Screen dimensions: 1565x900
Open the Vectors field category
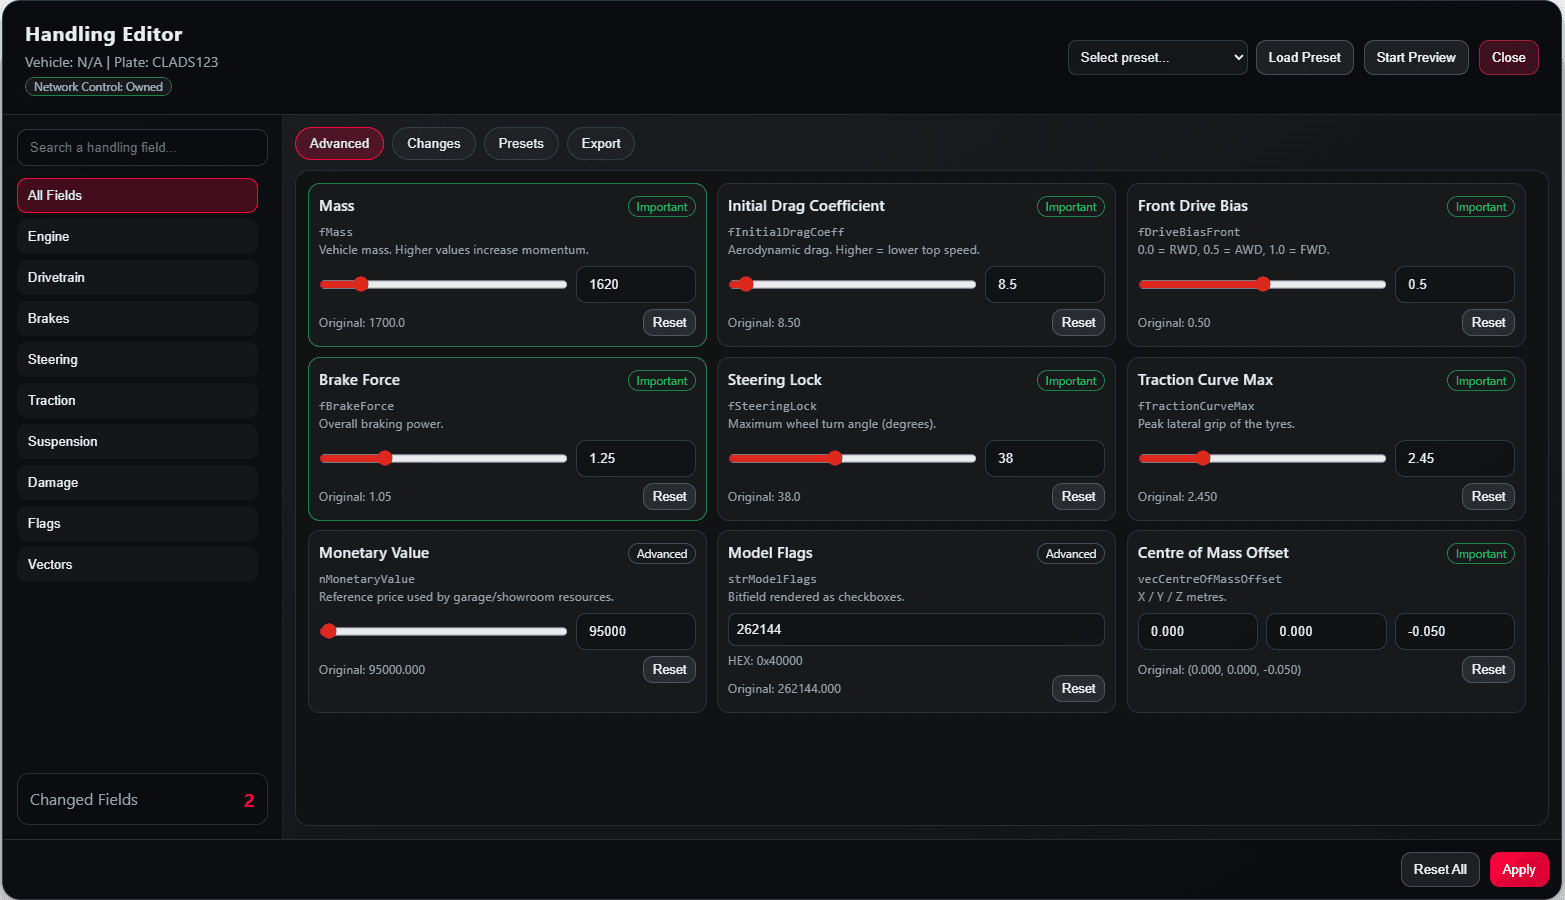click(x=137, y=565)
